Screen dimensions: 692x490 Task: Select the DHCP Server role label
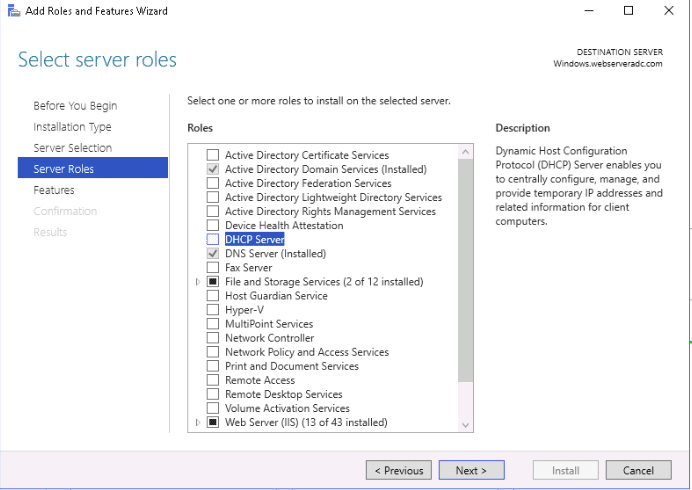click(255, 239)
